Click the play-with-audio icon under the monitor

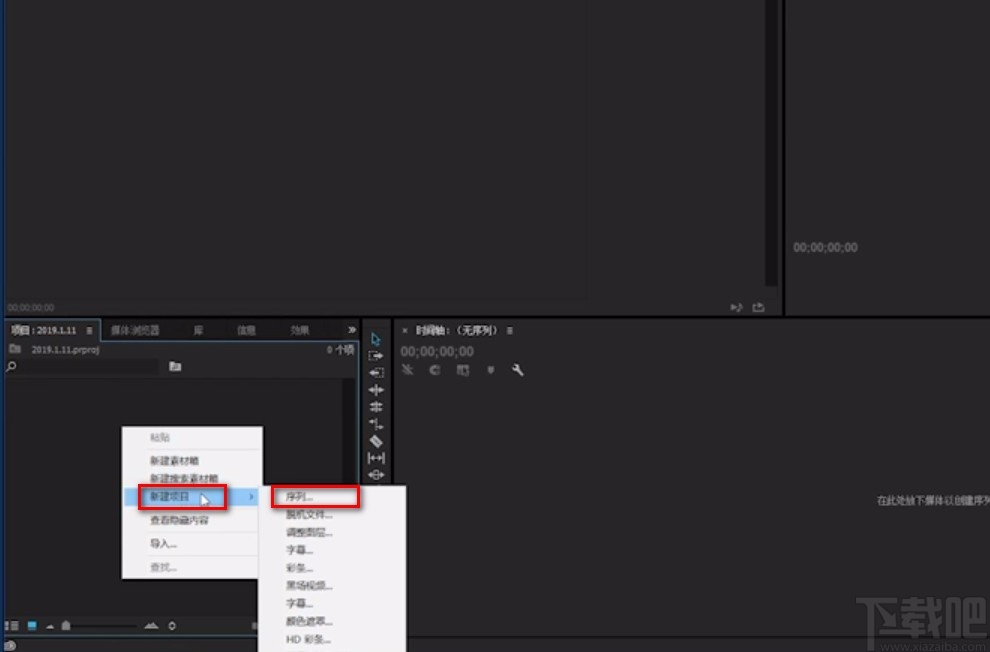[x=736, y=307]
